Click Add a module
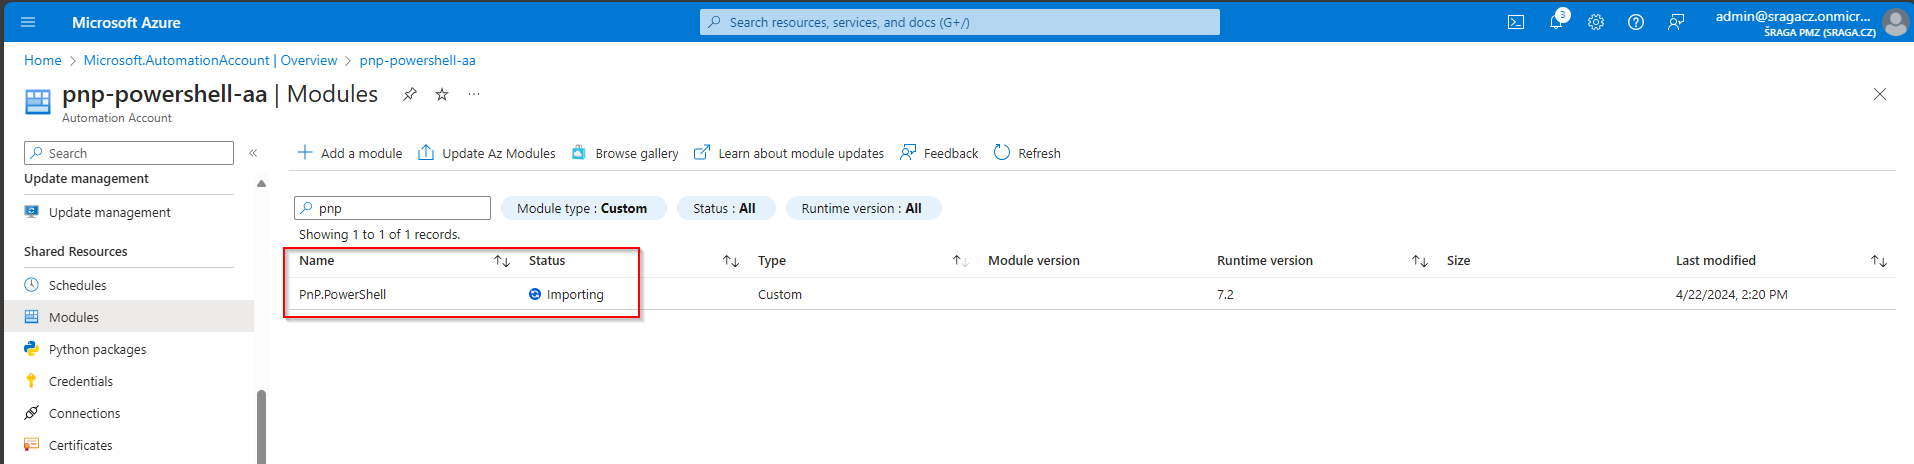 click(x=350, y=153)
